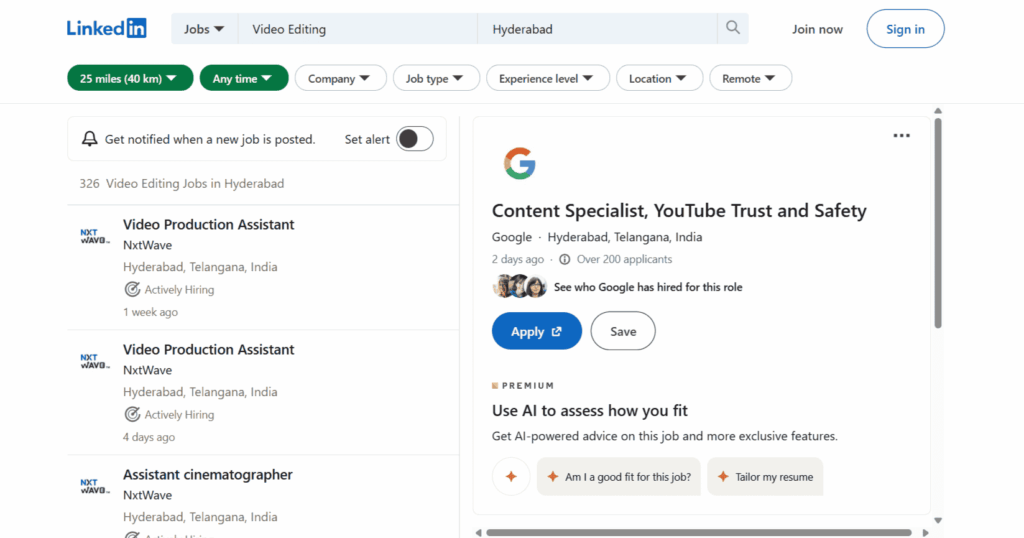The width and height of the screenshot is (1024, 538).
Task: Click the notification bell icon
Action: 89,139
